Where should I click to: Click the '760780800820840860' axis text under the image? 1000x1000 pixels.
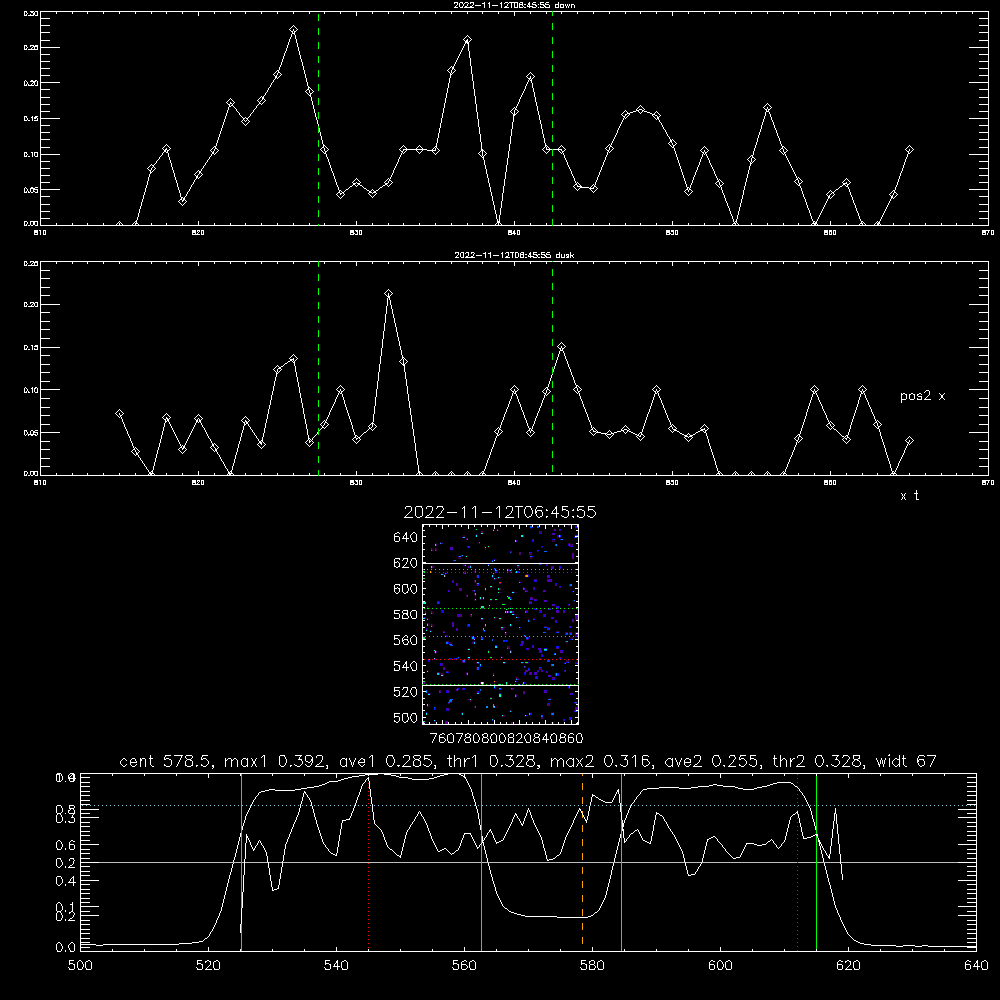(506, 739)
